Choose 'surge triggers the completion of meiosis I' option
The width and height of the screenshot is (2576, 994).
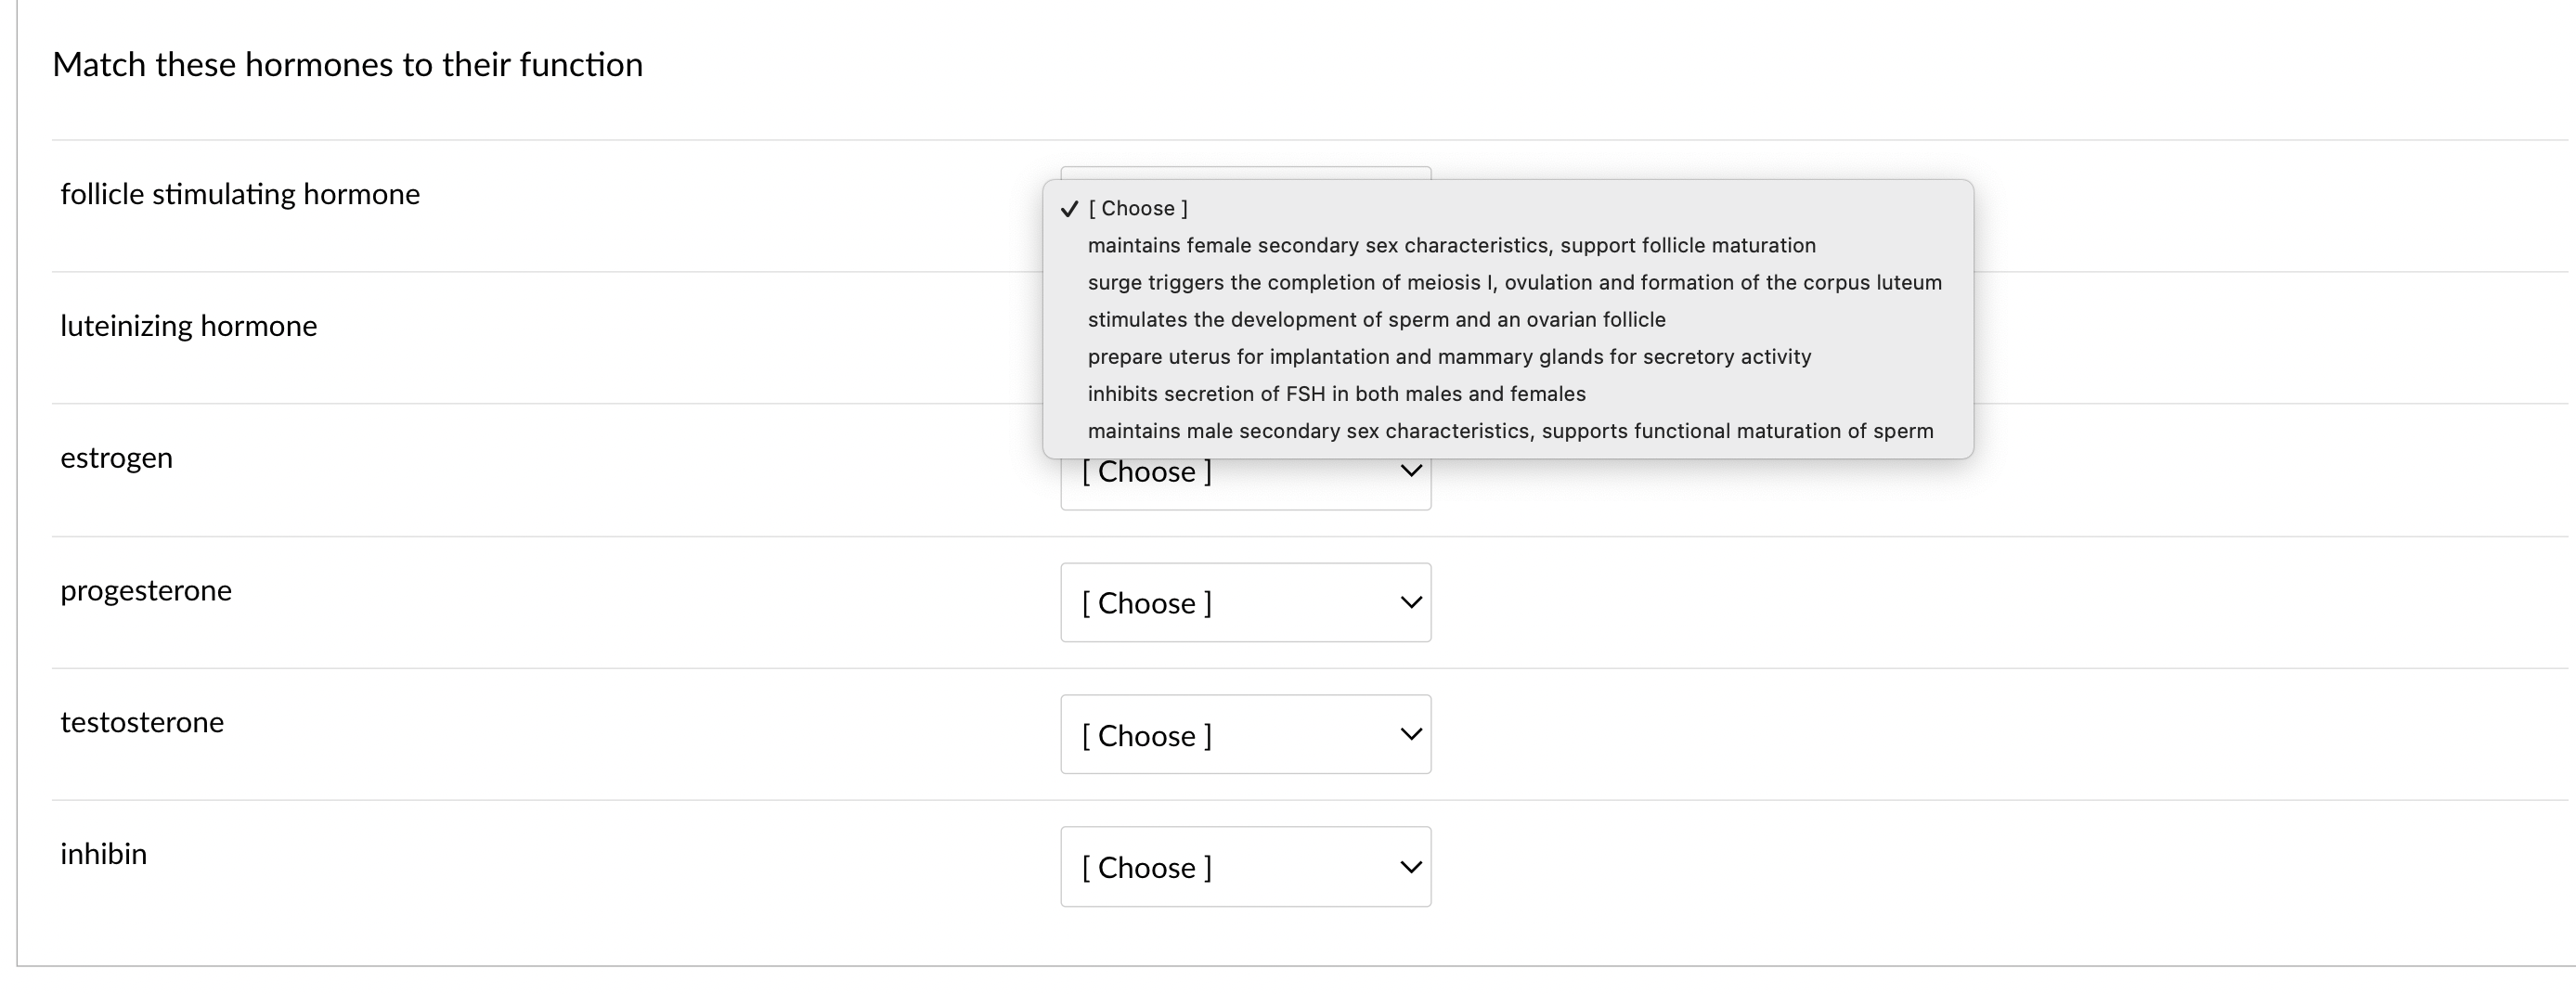(x=1514, y=282)
